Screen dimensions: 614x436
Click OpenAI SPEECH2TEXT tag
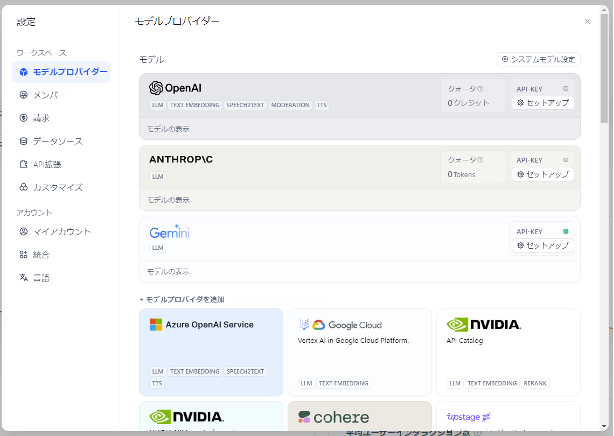[x=245, y=105]
